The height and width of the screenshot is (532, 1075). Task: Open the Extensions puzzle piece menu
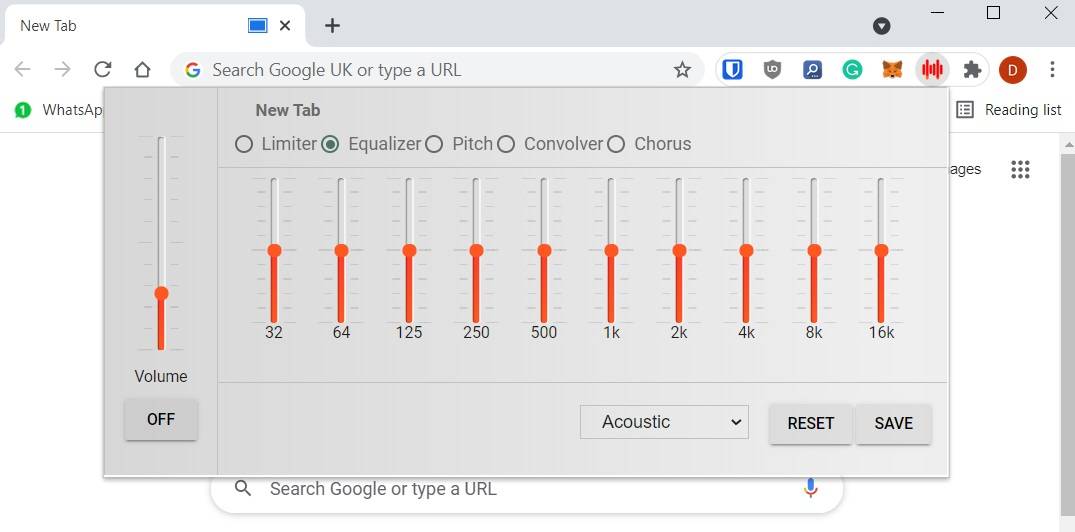pyautogui.click(x=972, y=70)
